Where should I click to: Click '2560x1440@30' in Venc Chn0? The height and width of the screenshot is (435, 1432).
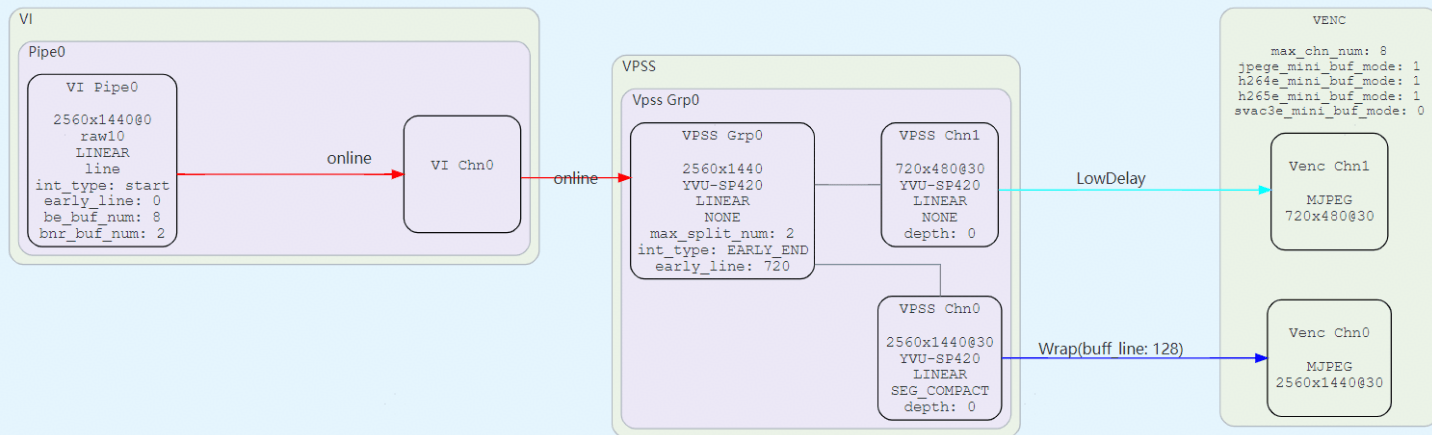[1328, 383]
